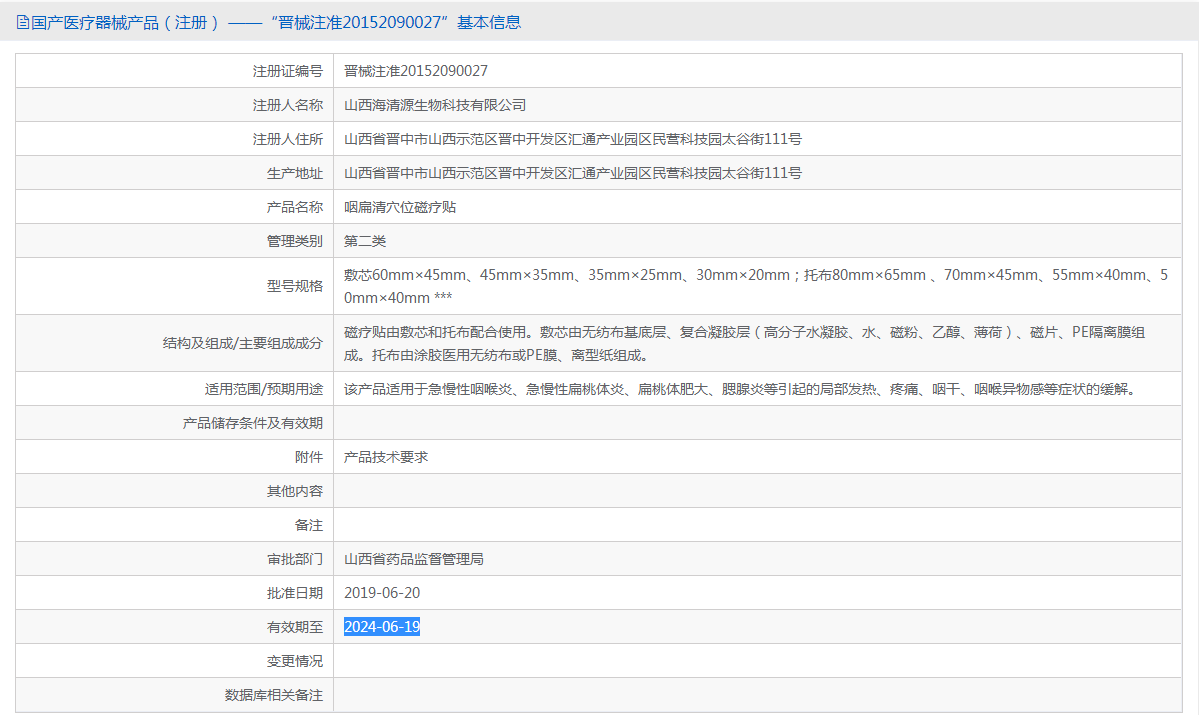Click the 敷芯60mm×45mm specification text
1199x715 pixels.
coord(756,286)
